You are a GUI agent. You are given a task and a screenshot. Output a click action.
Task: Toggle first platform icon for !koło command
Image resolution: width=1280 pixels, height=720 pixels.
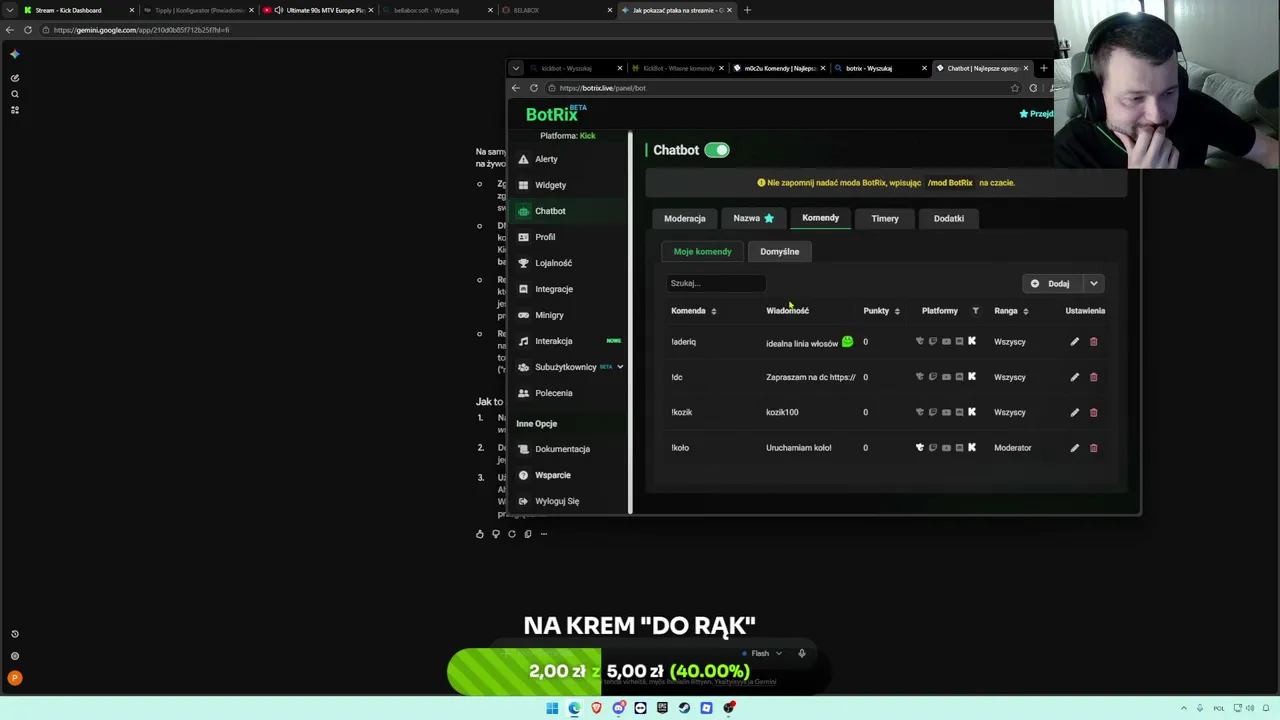click(x=920, y=448)
